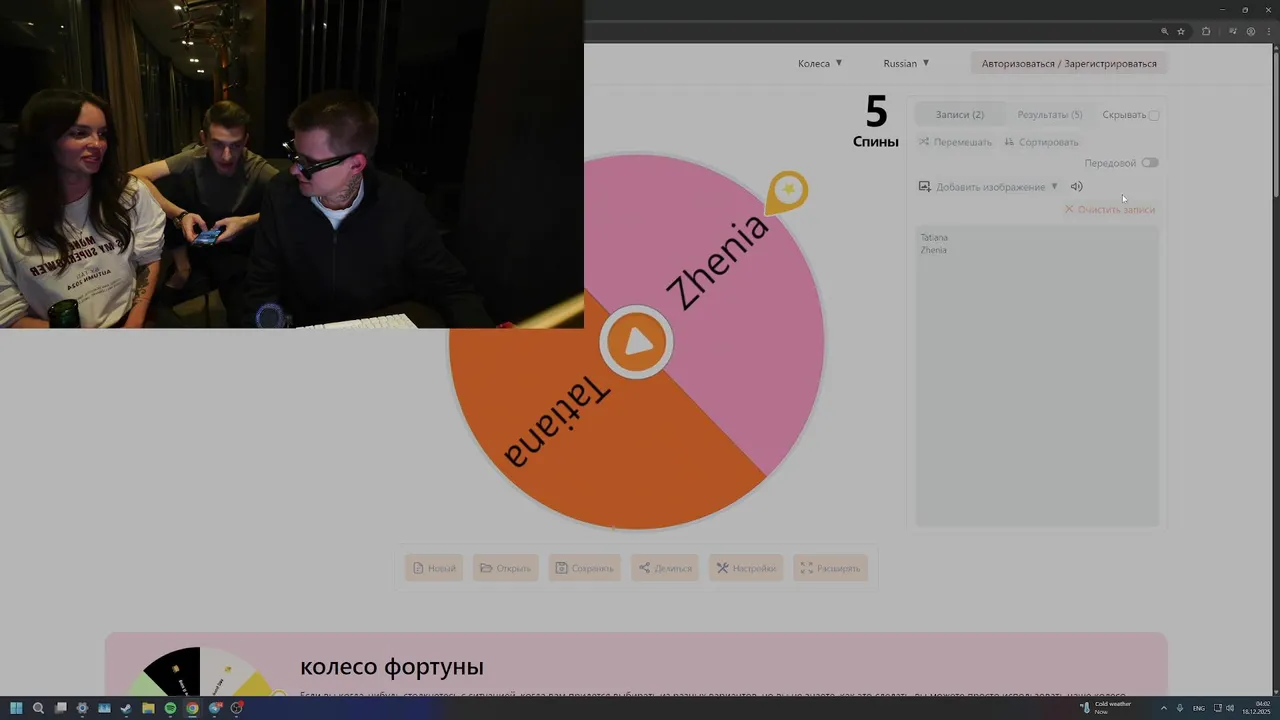Screen dimensions: 1280x720
Task: Tick the Скрывать checkbox
Action: (x=1154, y=116)
